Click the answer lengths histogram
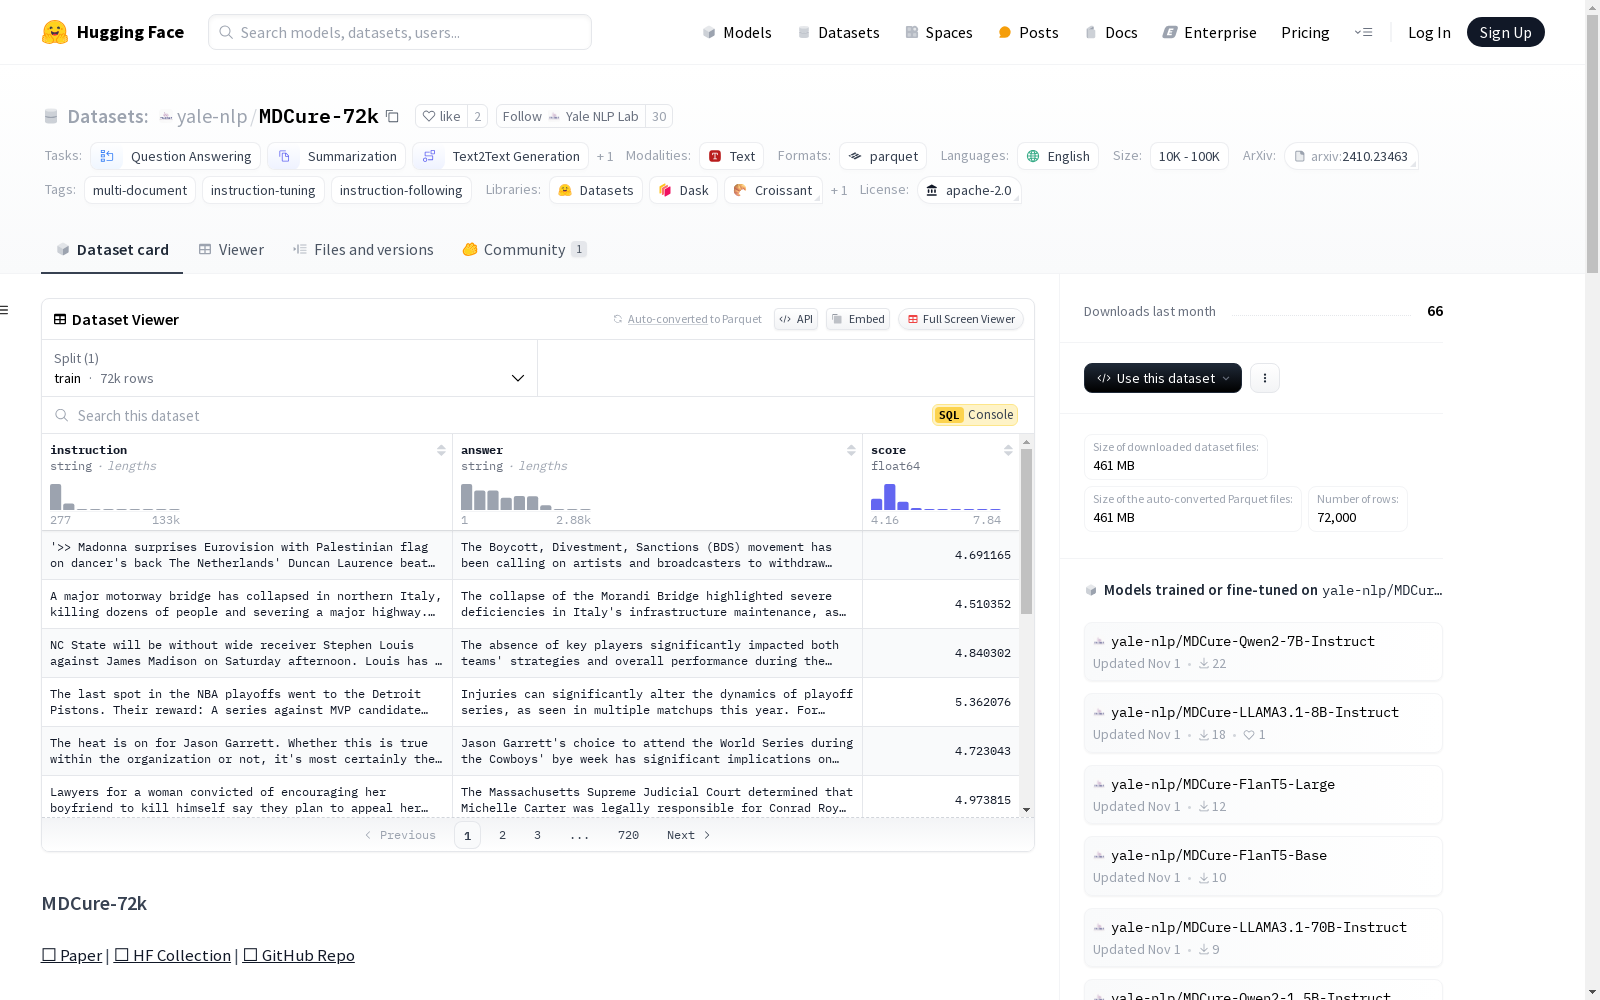This screenshot has height=1000, width=1600. pyautogui.click(x=525, y=496)
